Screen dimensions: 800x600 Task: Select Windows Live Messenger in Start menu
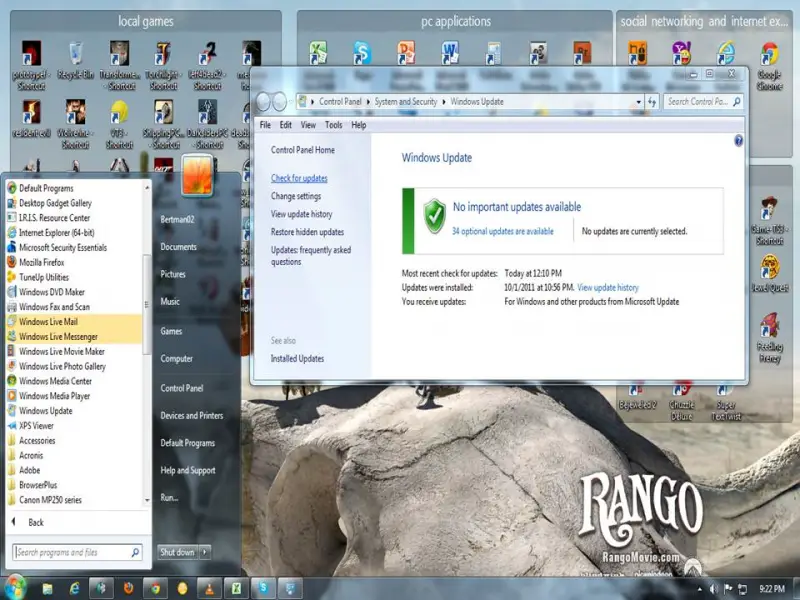[x=74, y=336]
